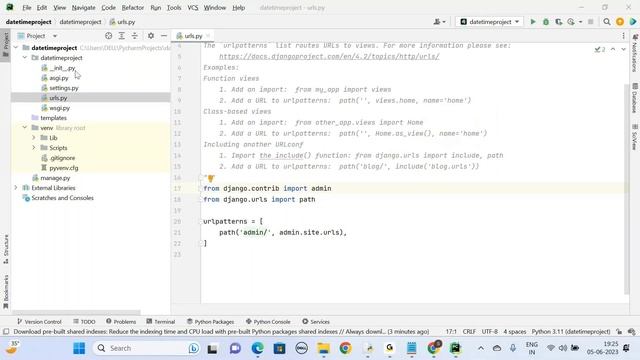Open editor tabs more options icon
This screenshot has height=360, width=640.
[623, 36]
